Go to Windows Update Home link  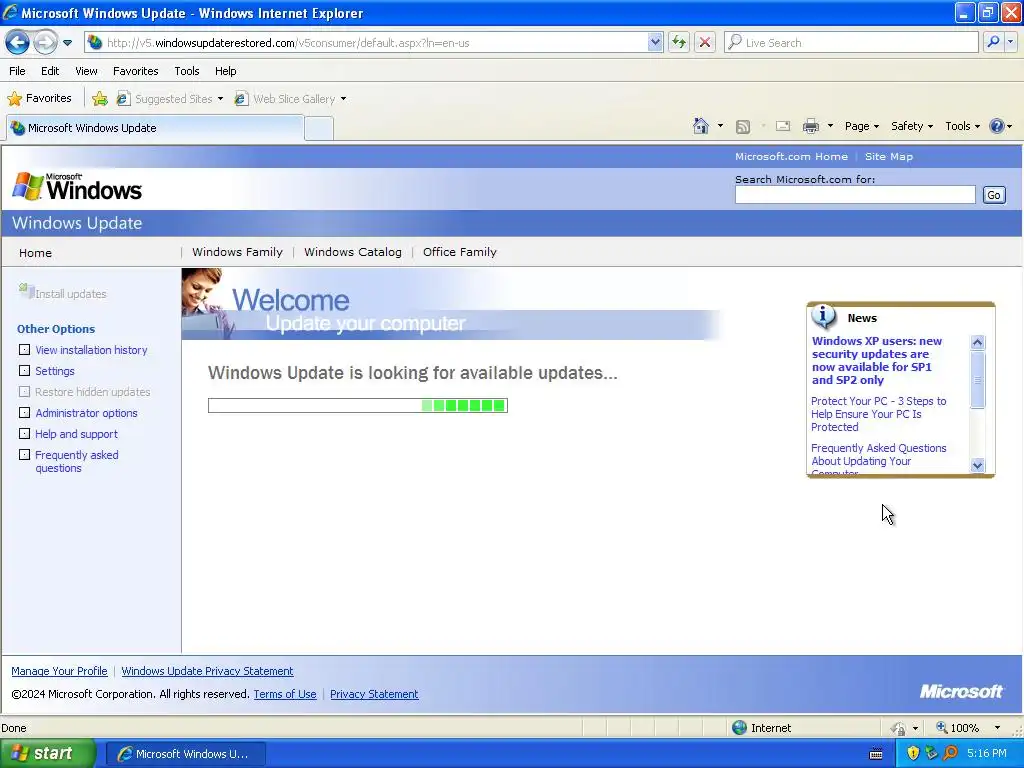35,253
